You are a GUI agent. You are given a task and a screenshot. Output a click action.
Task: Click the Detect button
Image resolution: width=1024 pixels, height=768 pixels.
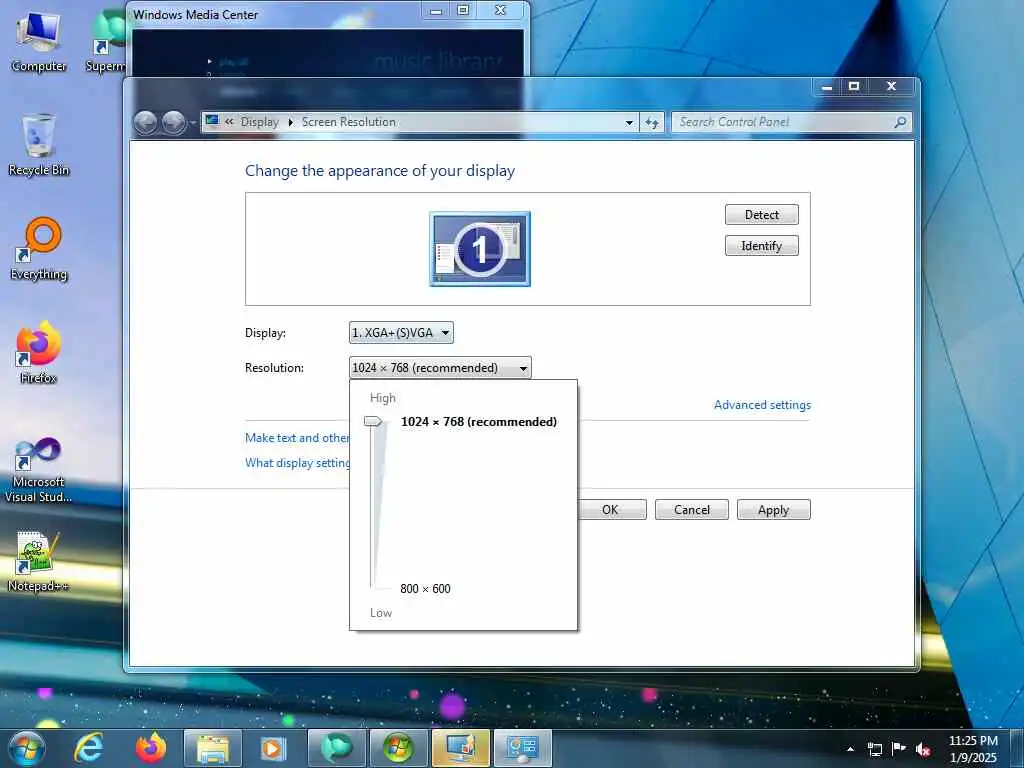coord(761,215)
